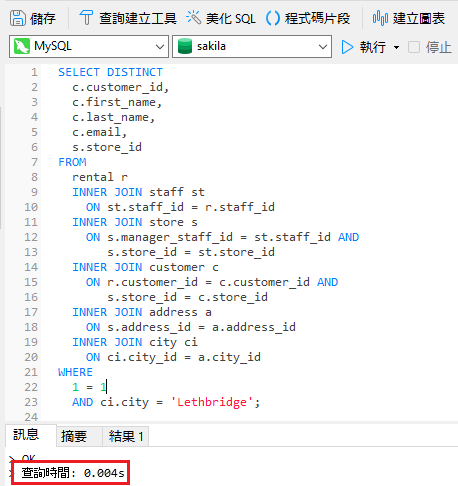Click INNER JOIN city ci line
The height and width of the screenshot is (486, 458).
[x=135, y=342]
